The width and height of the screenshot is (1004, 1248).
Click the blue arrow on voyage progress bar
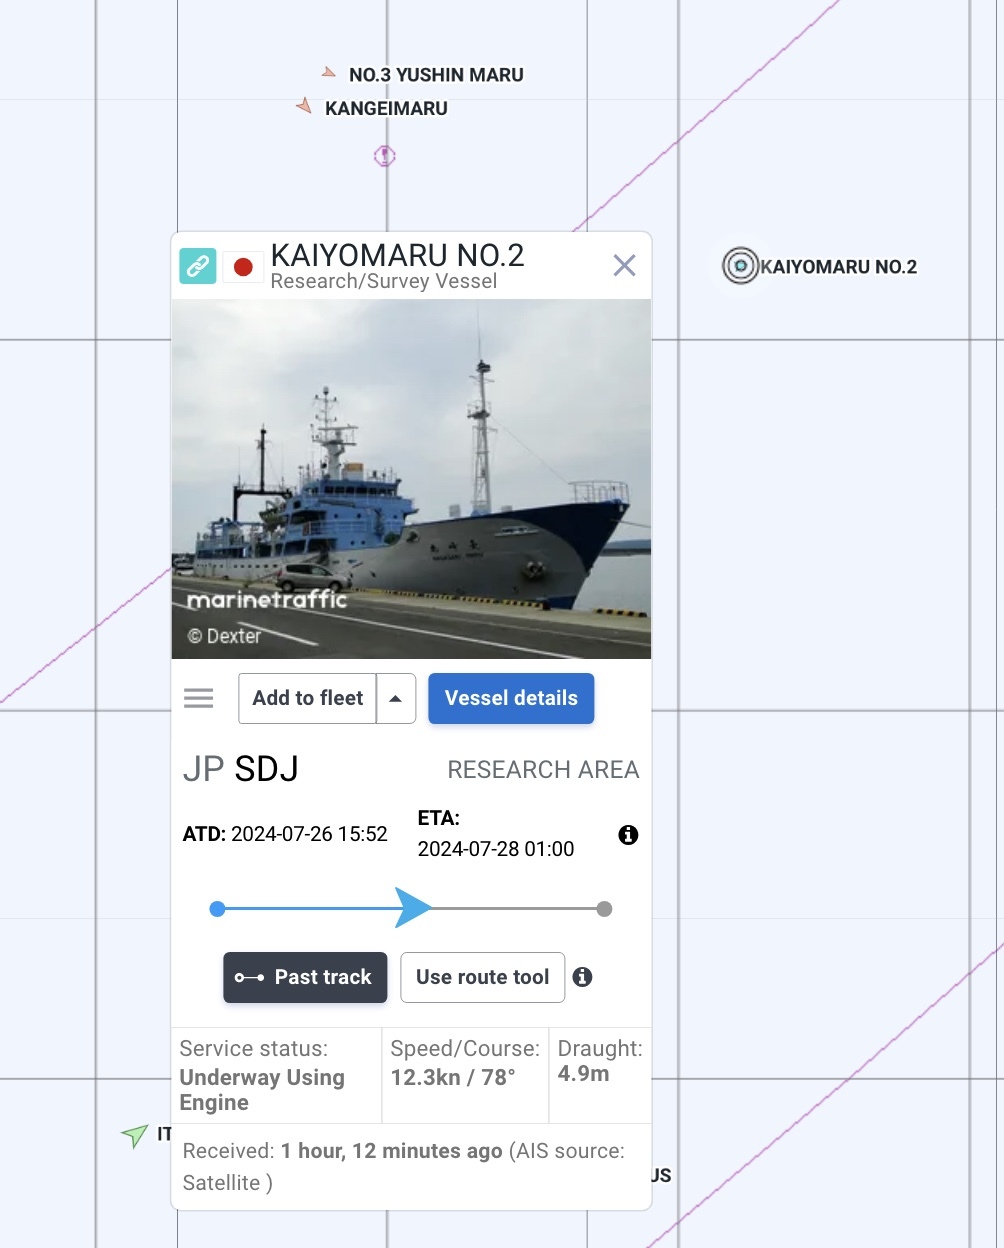[413, 908]
